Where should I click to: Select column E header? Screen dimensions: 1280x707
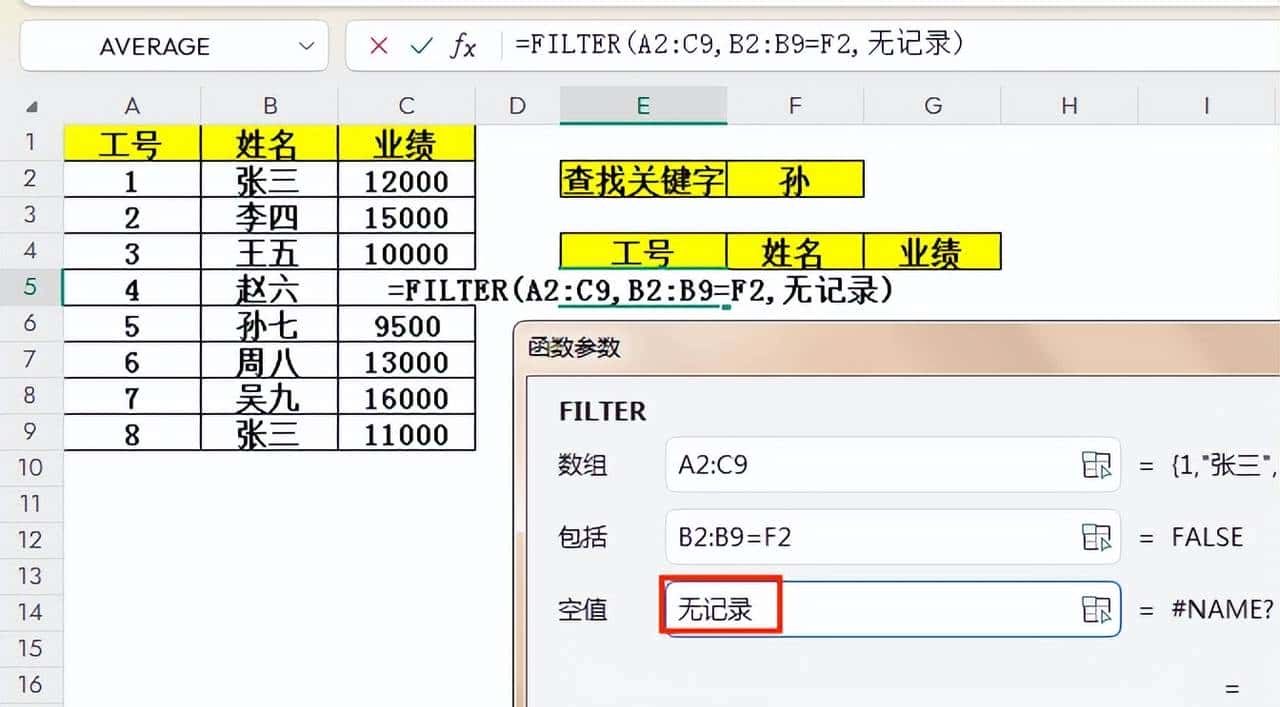[643, 105]
